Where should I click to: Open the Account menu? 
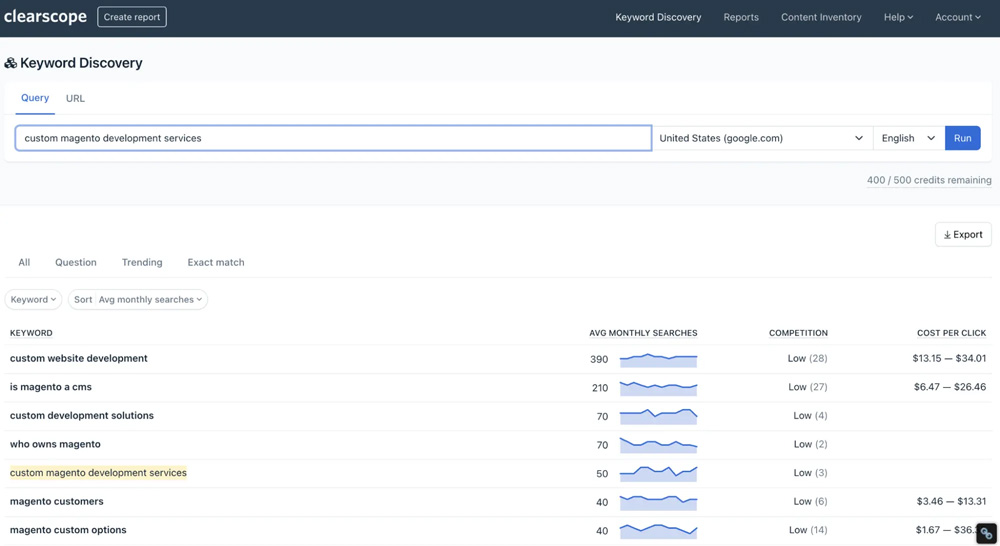pos(957,17)
